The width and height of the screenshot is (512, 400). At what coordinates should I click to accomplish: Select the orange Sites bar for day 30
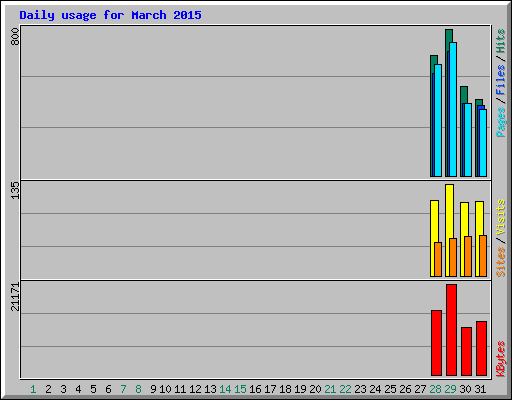click(x=468, y=256)
